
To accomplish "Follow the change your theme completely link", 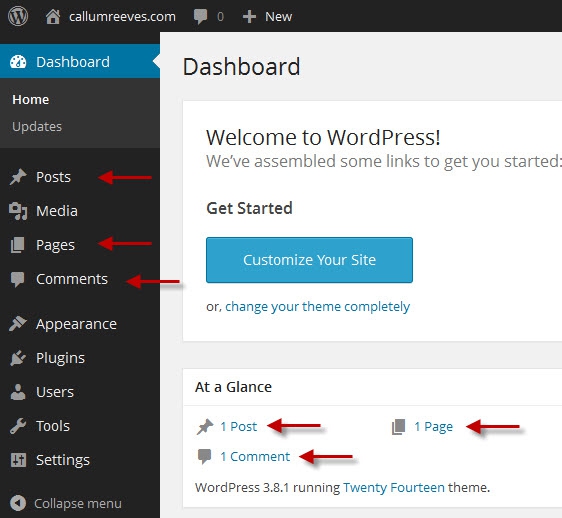I will (318, 306).
